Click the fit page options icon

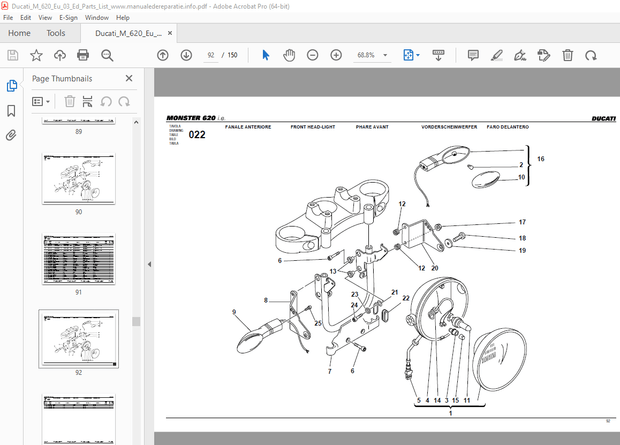click(x=408, y=55)
